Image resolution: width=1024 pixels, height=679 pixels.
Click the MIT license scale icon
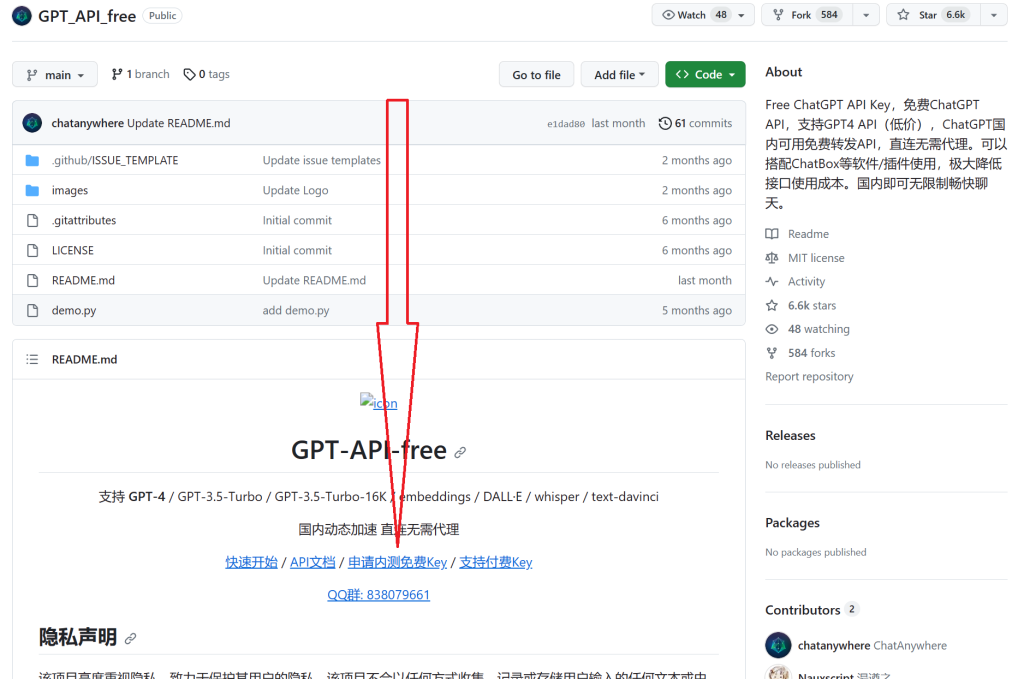(772, 258)
